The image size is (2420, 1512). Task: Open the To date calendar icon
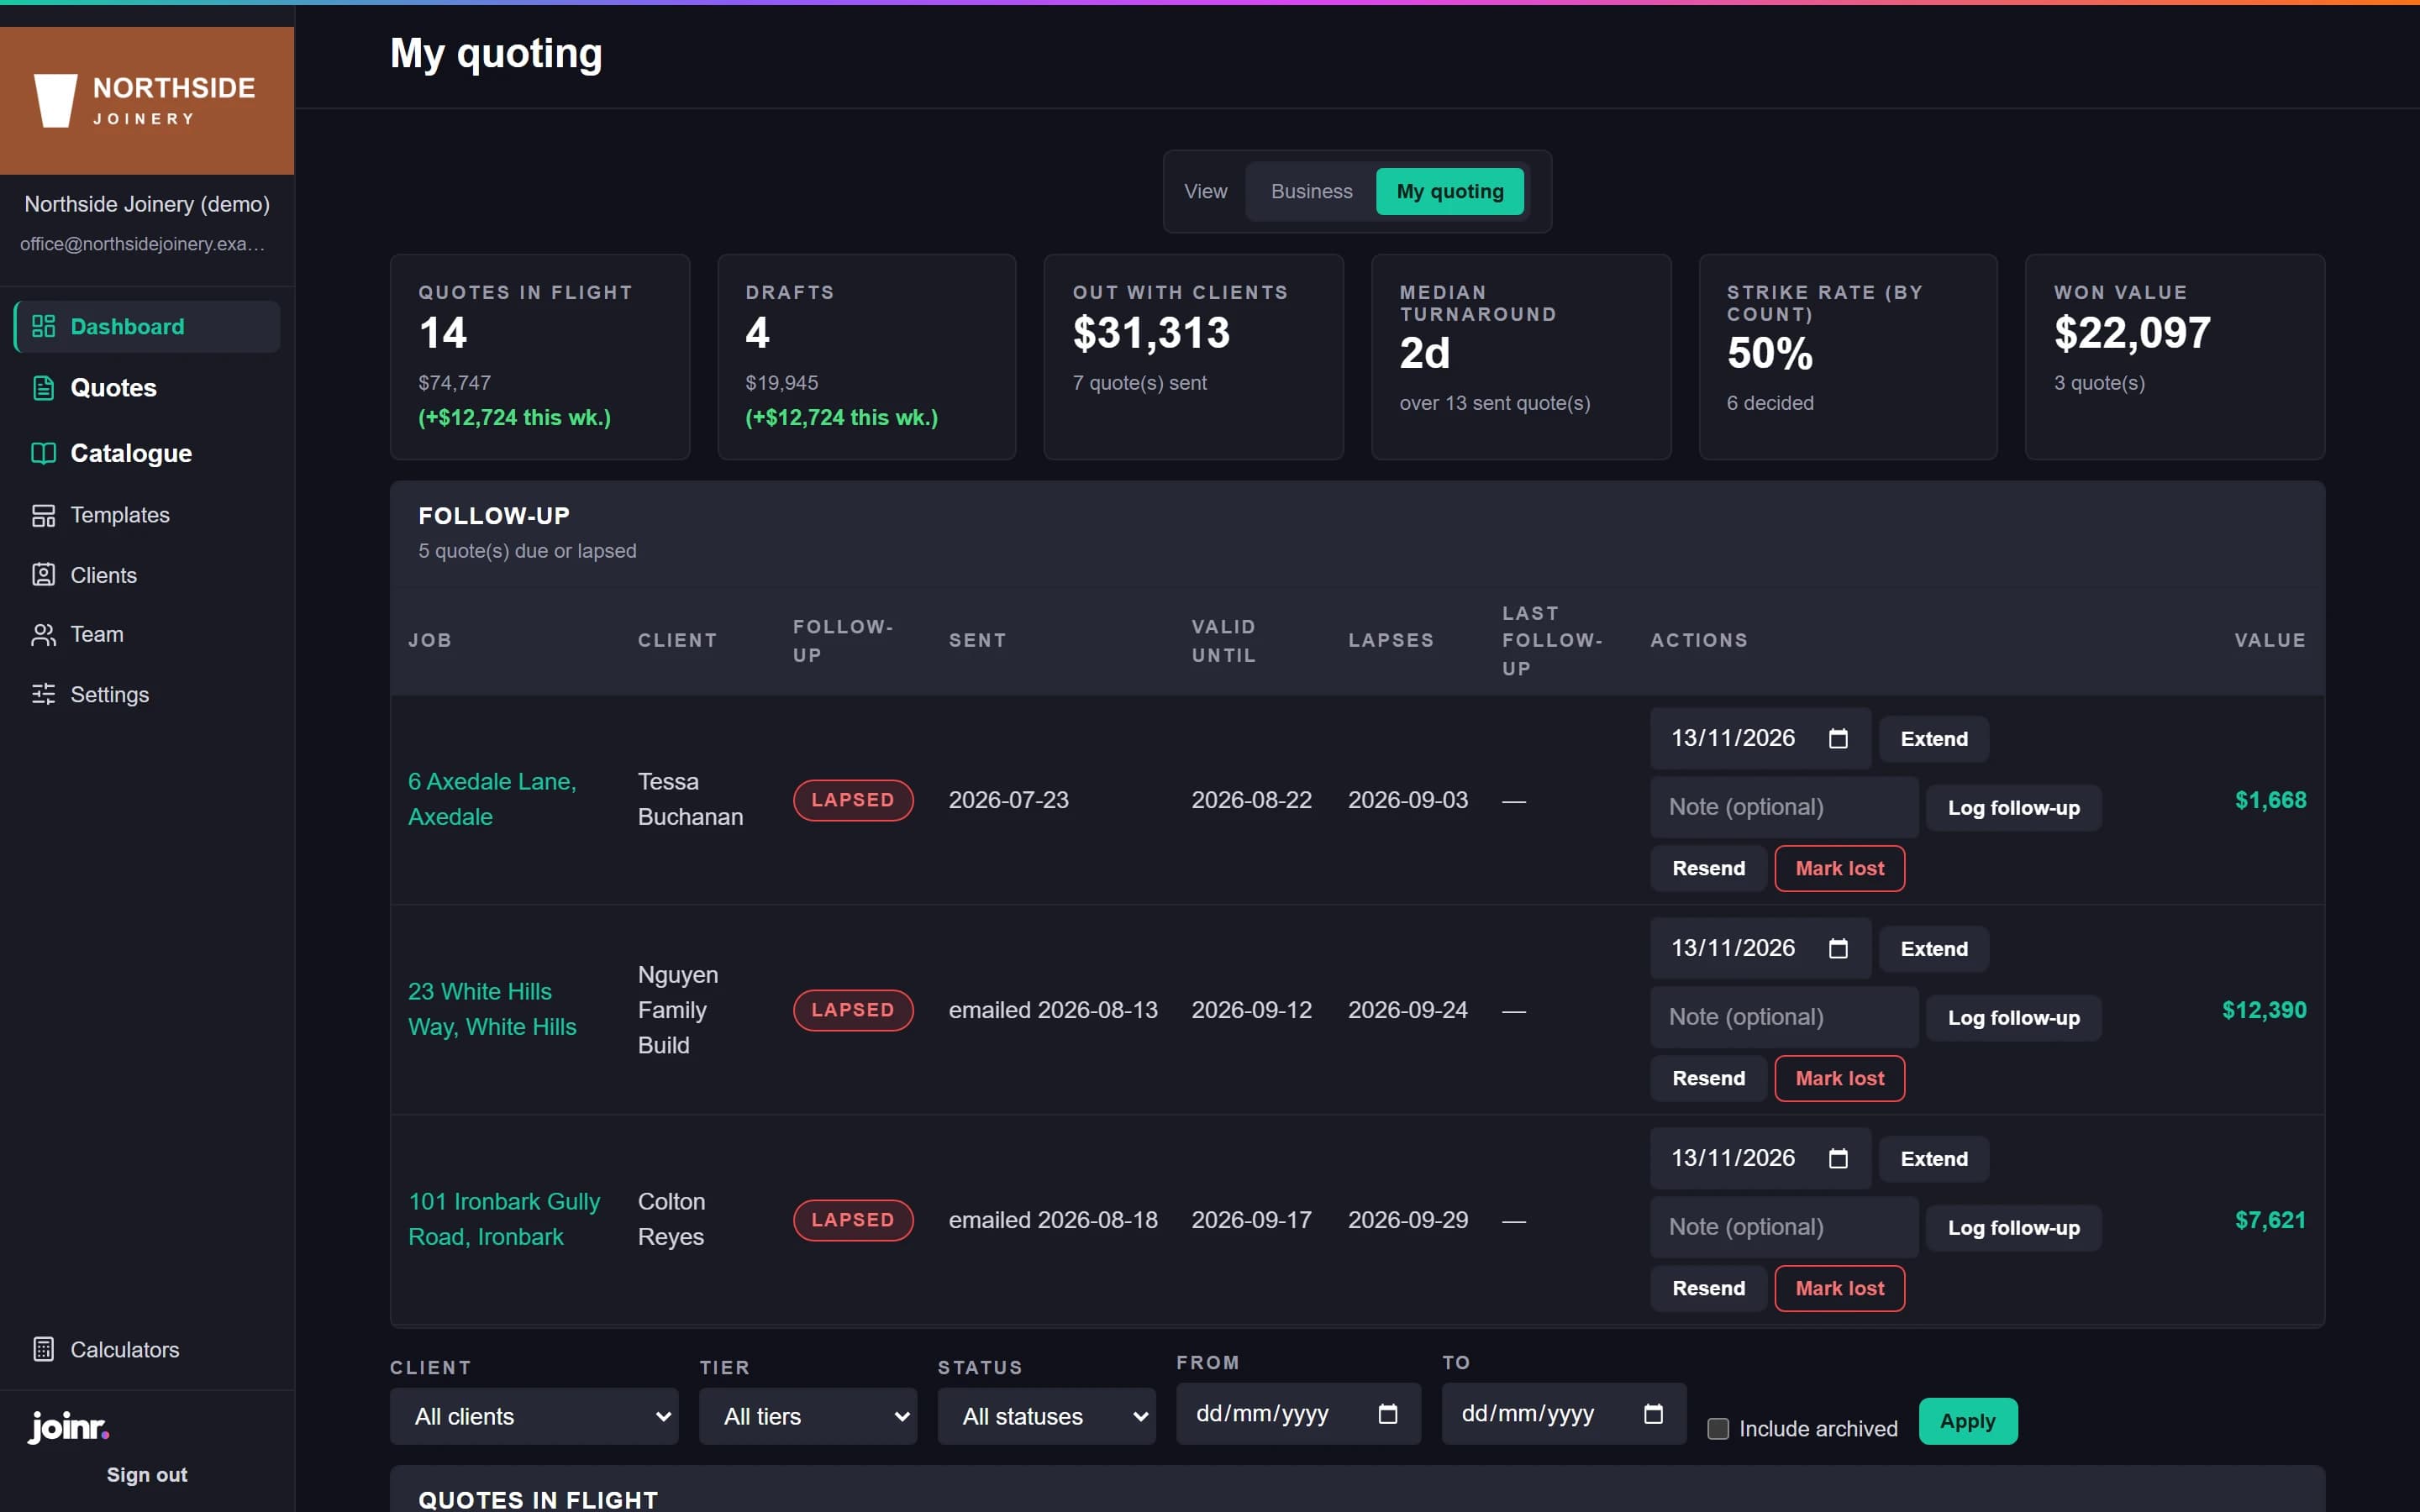(1653, 1413)
